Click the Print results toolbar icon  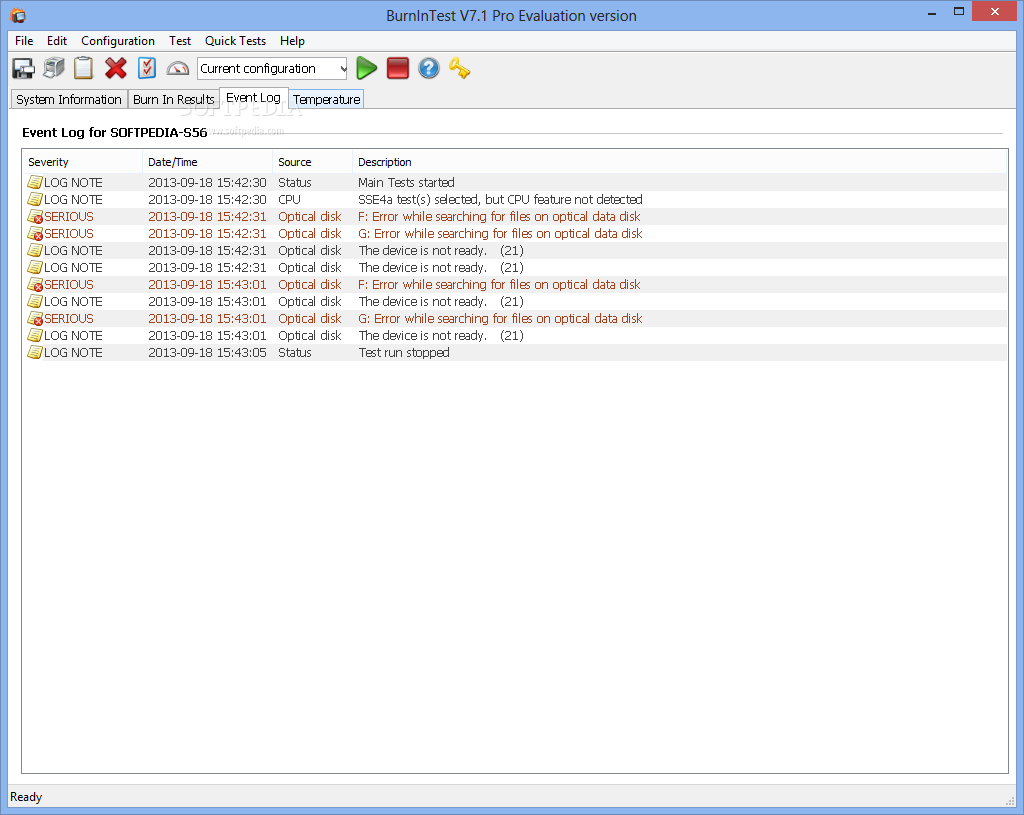pyautogui.click(x=54, y=68)
